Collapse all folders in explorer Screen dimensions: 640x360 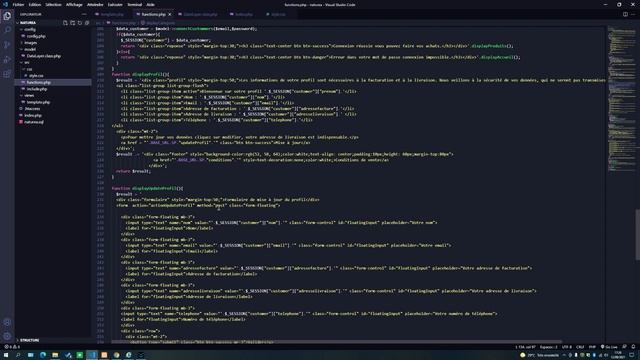click(87, 23)
